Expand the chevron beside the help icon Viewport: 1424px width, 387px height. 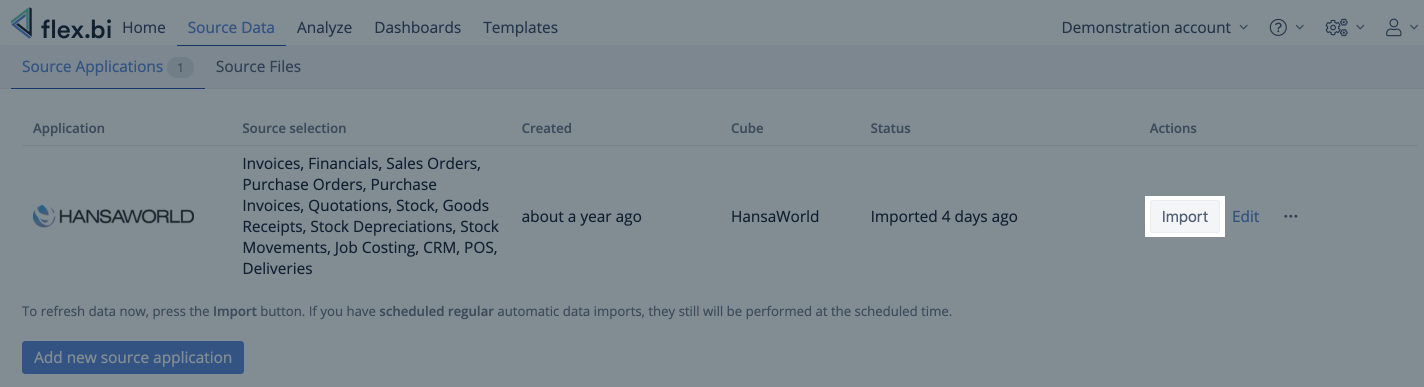[1300, 28]
